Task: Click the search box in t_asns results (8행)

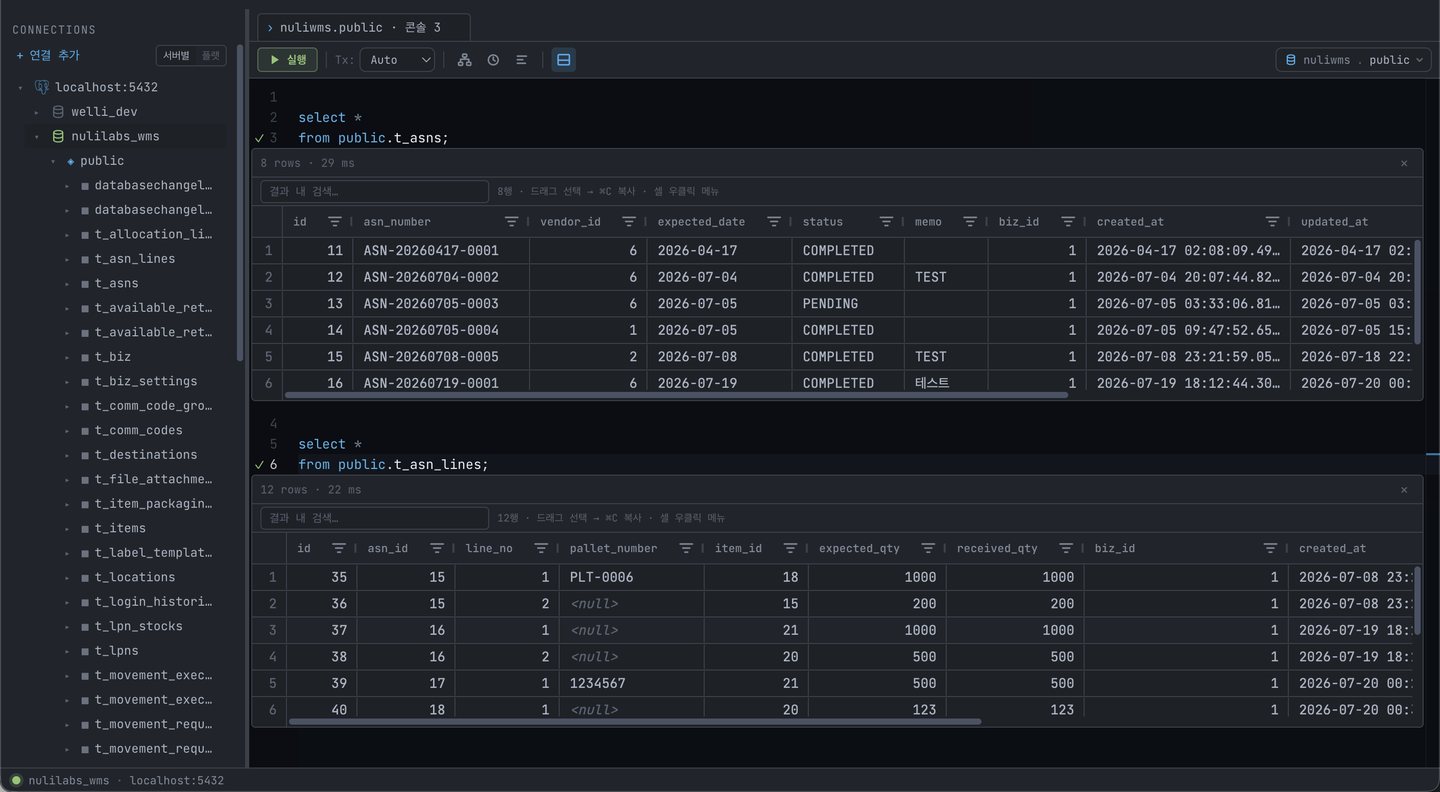Action: (x=374, y=191)
